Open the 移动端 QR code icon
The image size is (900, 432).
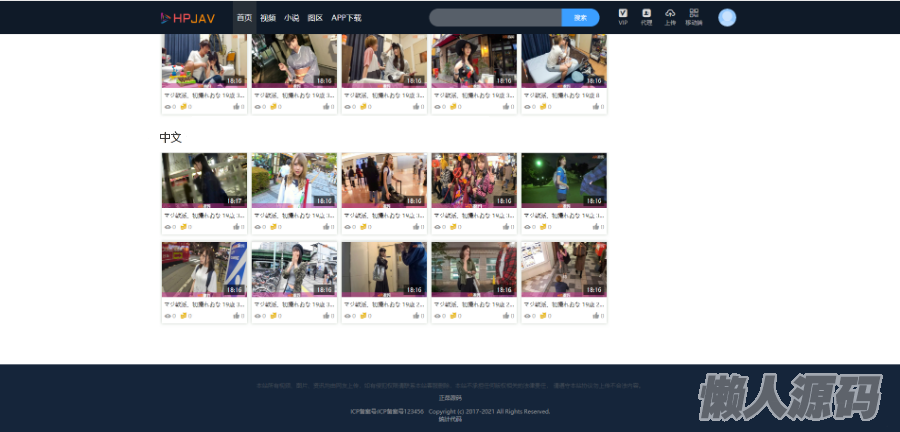pos(693,17)
